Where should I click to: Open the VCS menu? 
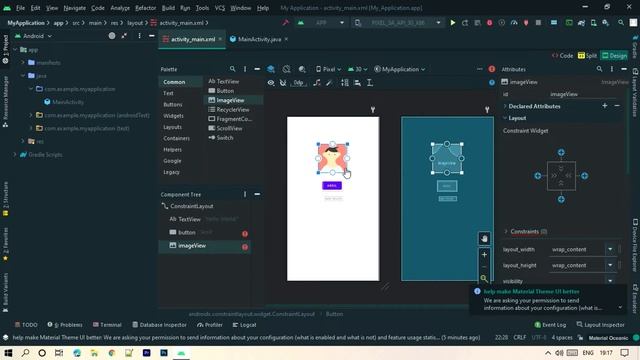220,8
